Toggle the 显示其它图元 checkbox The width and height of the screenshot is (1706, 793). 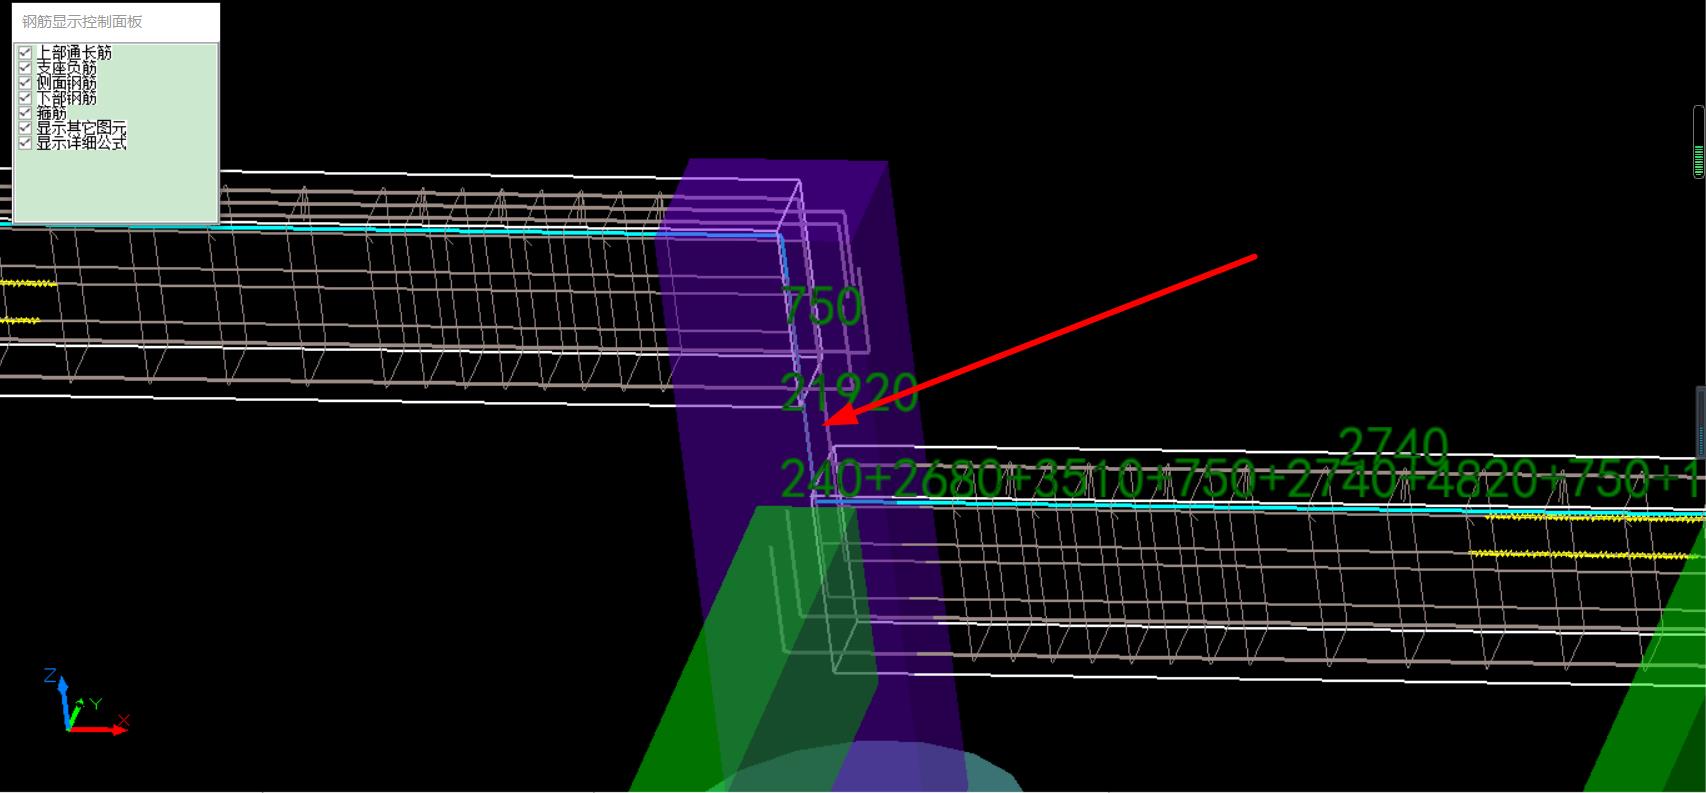[25, 128]
